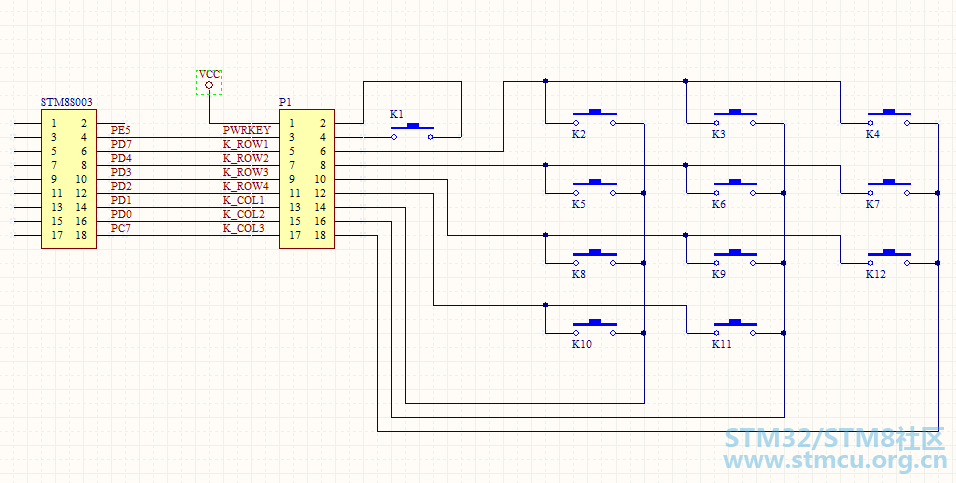
Task: Click the K1 designator text label
Action: point(396,114)
